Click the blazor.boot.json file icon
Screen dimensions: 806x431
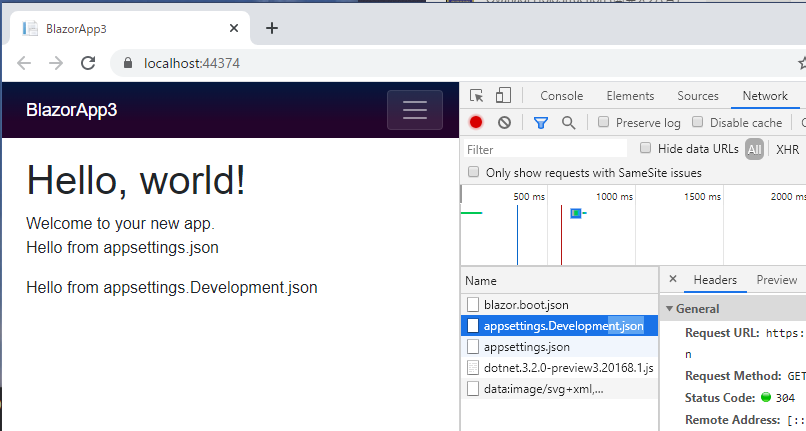click(x=473, y=304)
